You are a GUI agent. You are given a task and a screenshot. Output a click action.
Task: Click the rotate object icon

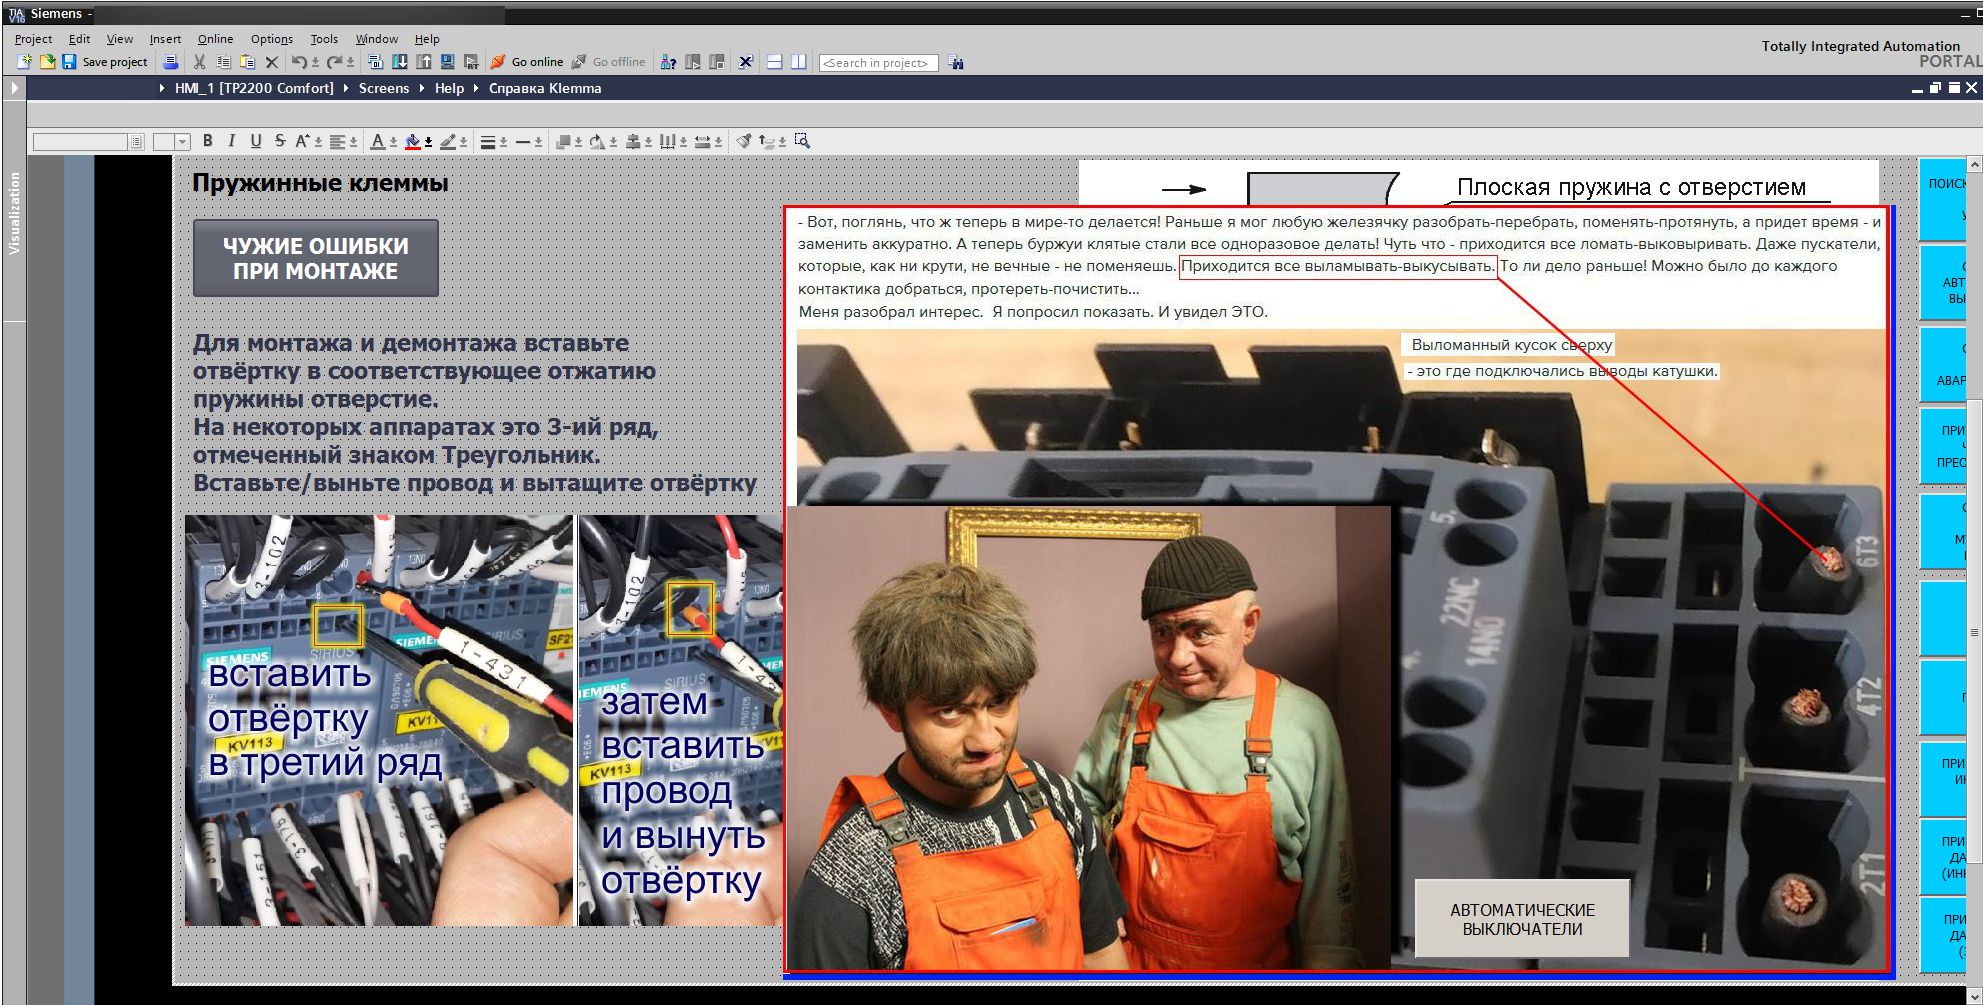(x=597, y=141)
